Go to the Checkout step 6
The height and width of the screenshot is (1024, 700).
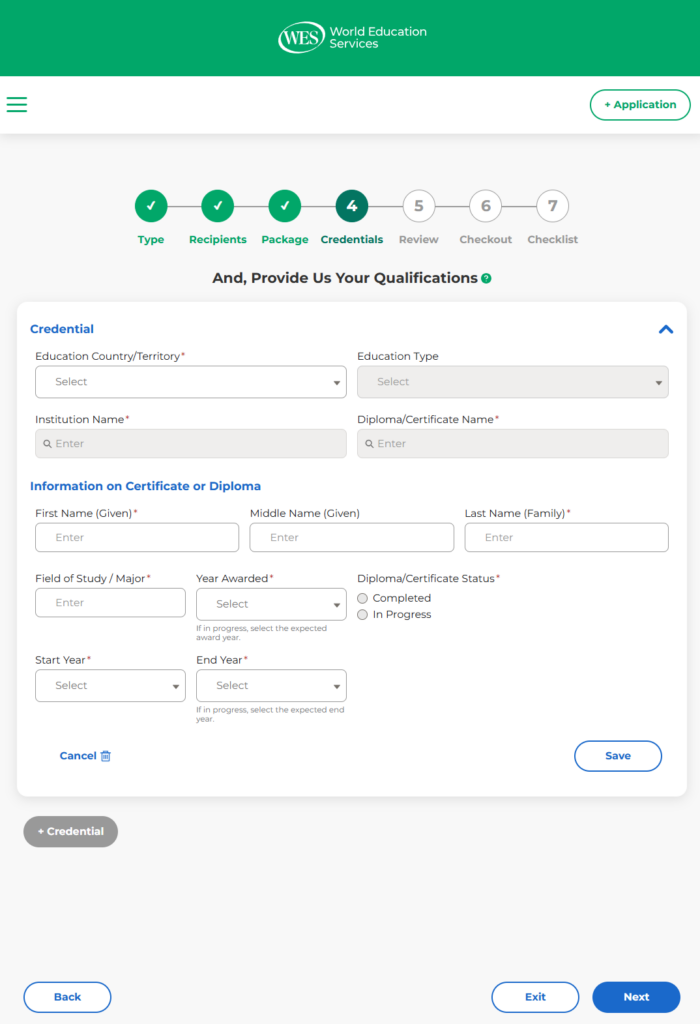[485, 206]
